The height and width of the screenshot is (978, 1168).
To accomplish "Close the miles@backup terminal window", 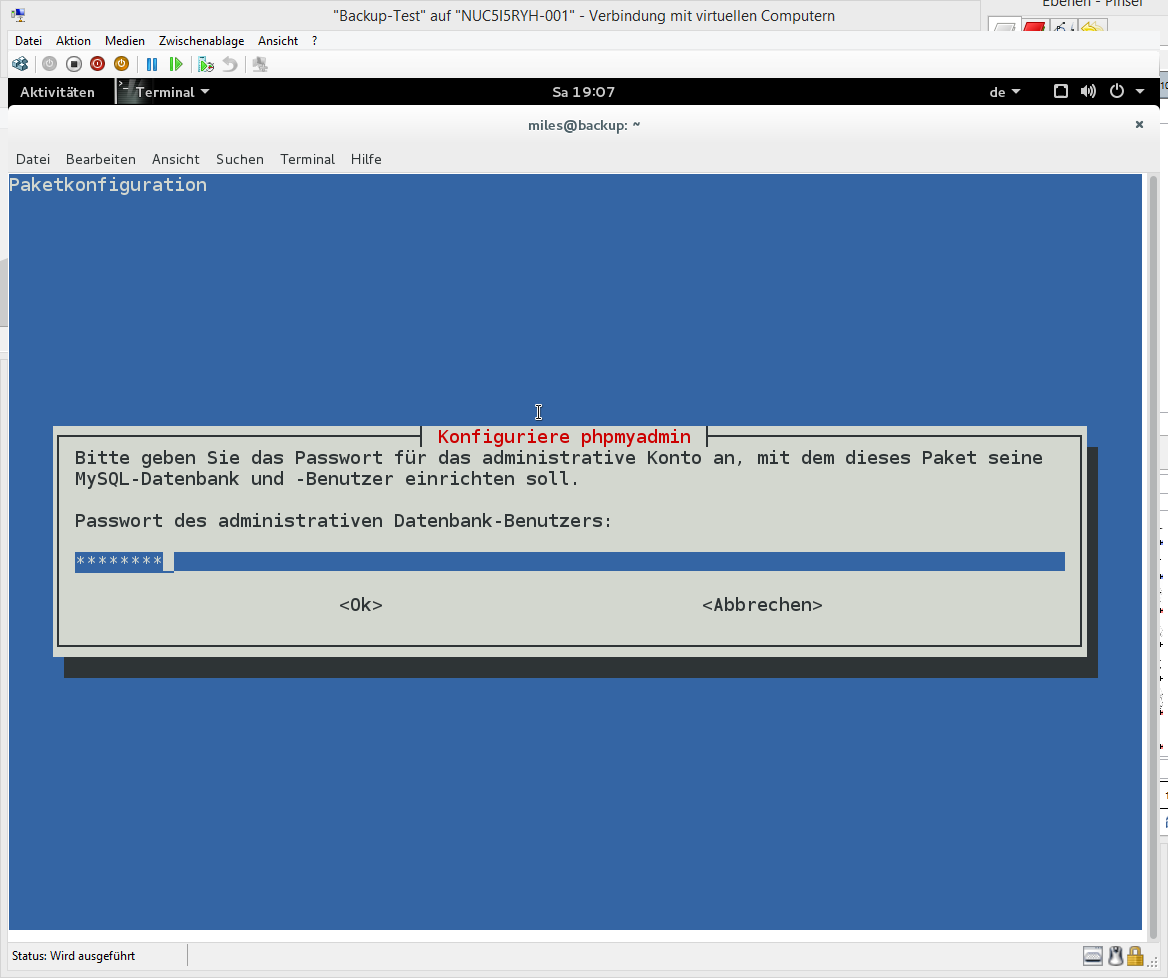I will tap(1139, 125).
